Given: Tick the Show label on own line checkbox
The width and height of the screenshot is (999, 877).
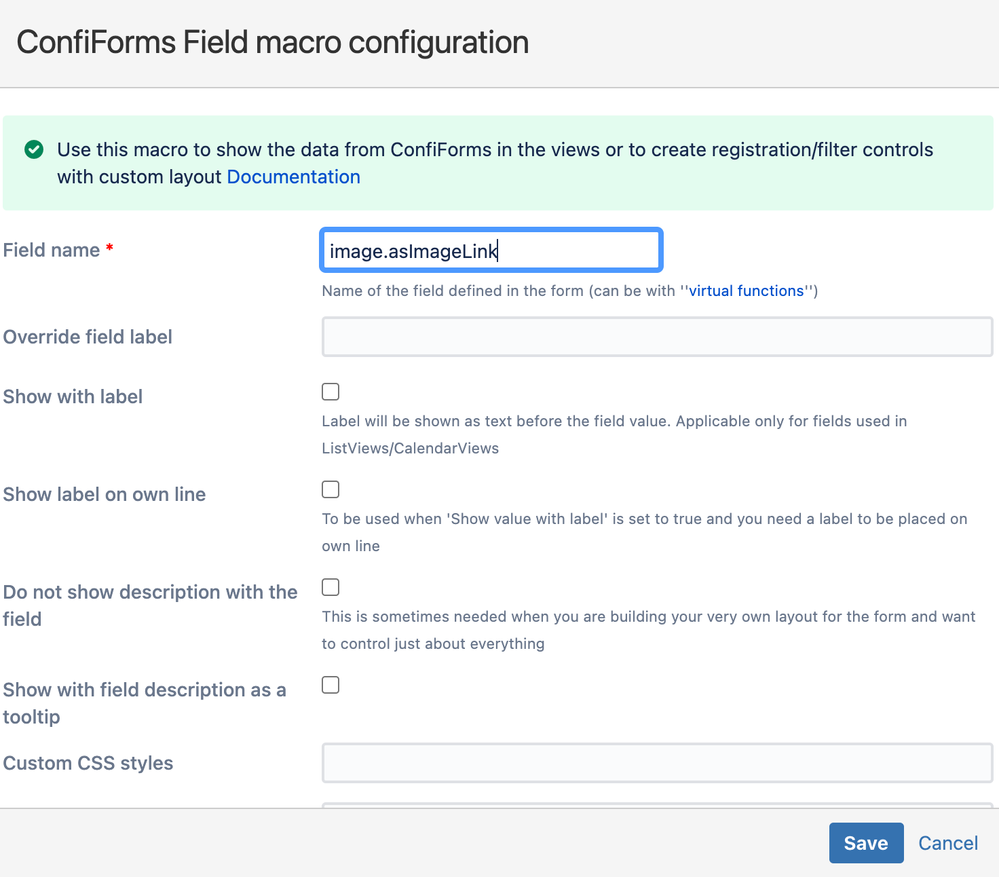Looking at the screenshot, I should 331,489.
